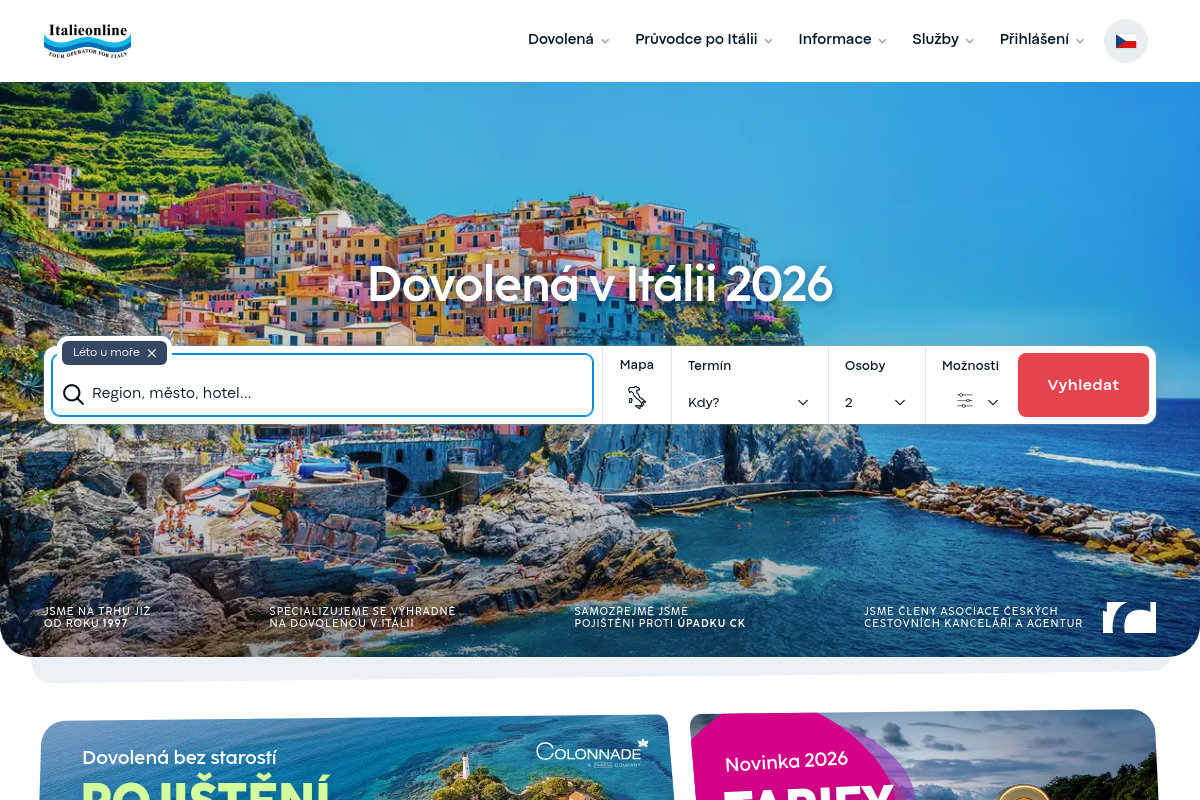Image resolution: width=1200 pixels, height=800 pixels.
Task: Click the Možnosti filter sliders icon
Action: (x=965, y=401)
